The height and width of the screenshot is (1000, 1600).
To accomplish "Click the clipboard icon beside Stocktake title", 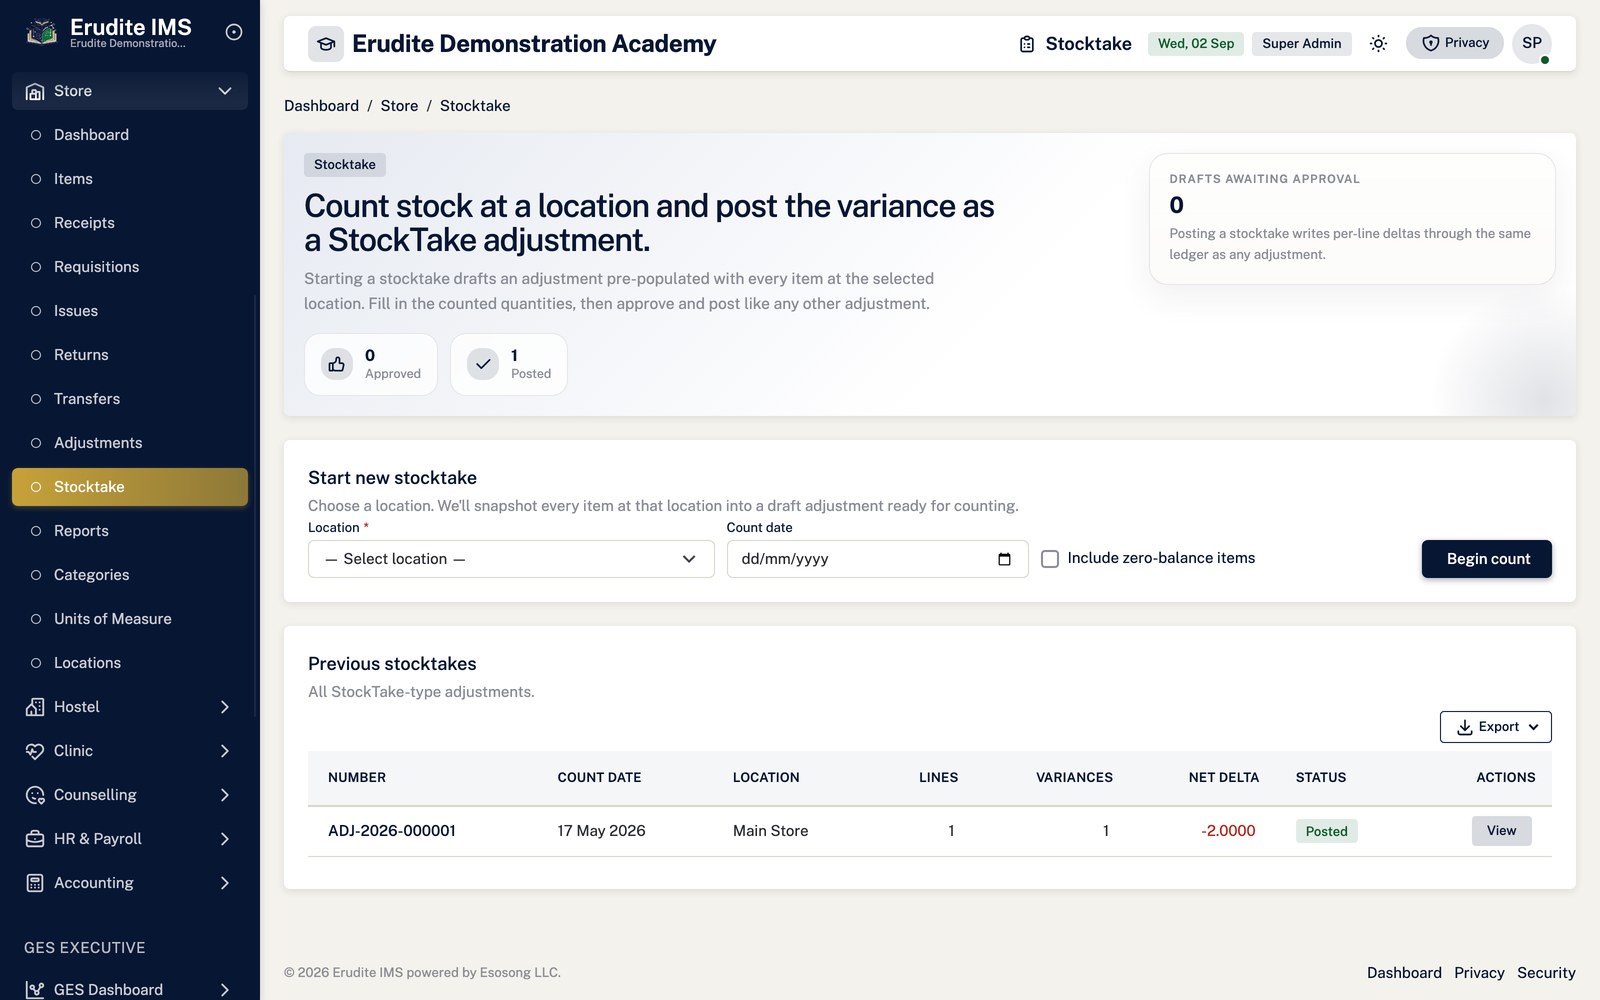I will point(1027,44).
